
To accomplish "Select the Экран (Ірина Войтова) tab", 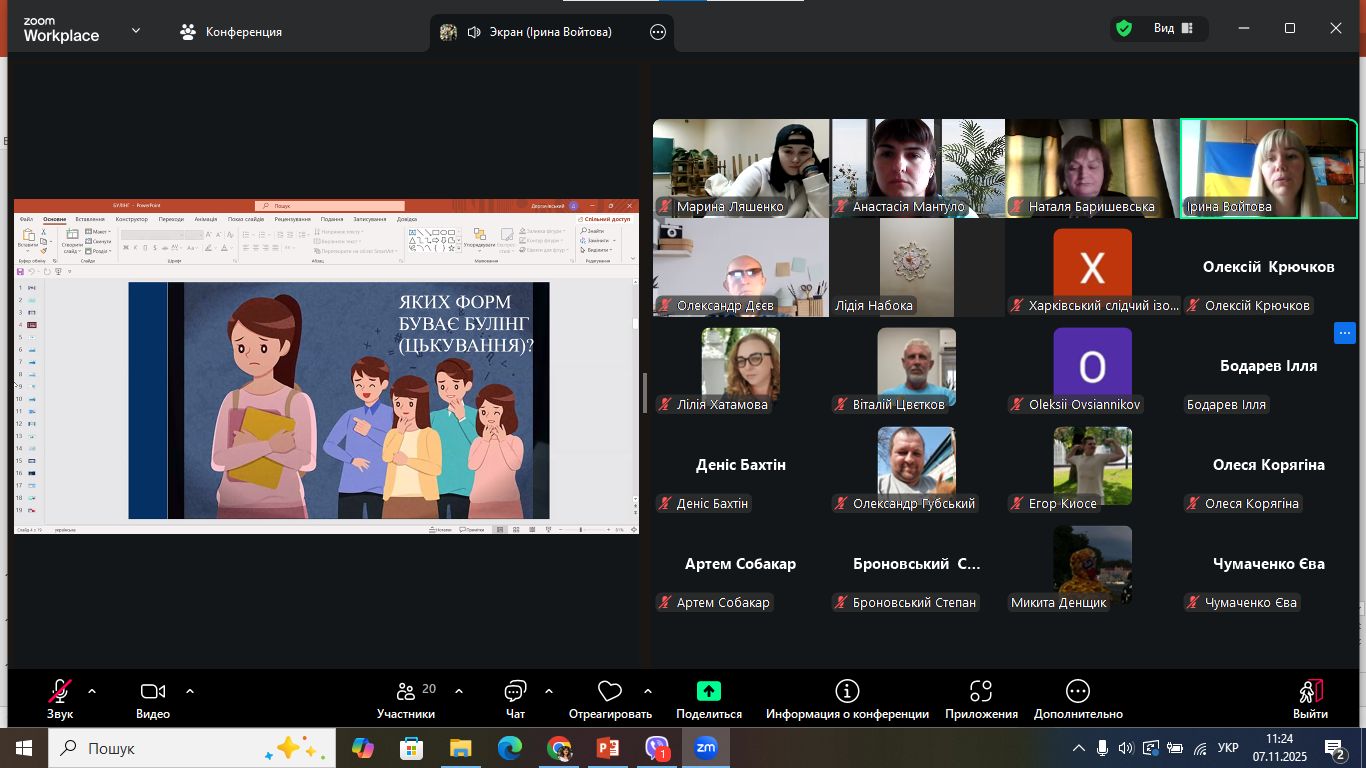I will [x=540, y=32].
